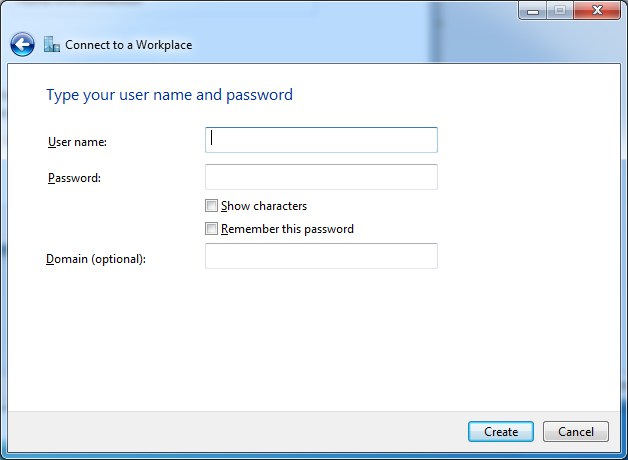This screenshot has width=628, height=460.
Task: Enable the Show characters checkbox
Action: 211,206
